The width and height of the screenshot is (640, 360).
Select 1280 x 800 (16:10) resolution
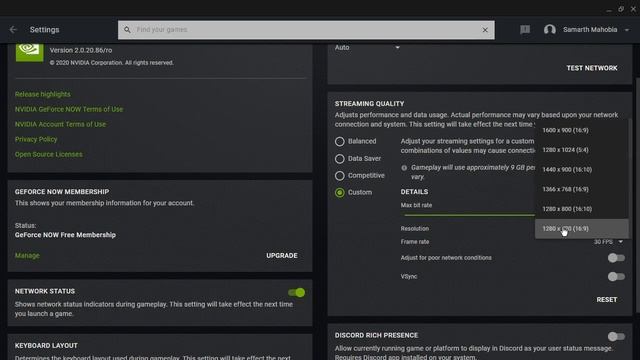pyautogui.click(x=582, y=209)
